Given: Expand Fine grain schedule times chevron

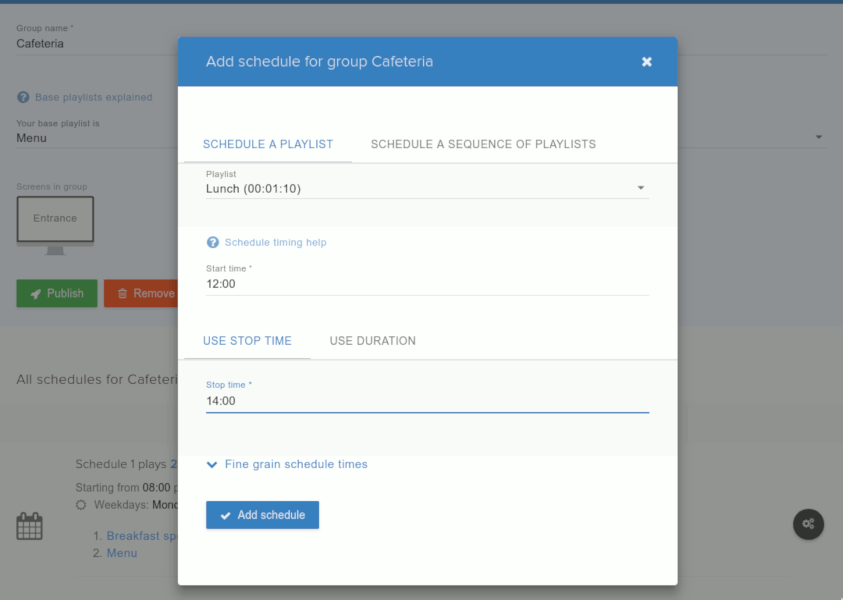Looking at the screenshot, I should (212, 465).
